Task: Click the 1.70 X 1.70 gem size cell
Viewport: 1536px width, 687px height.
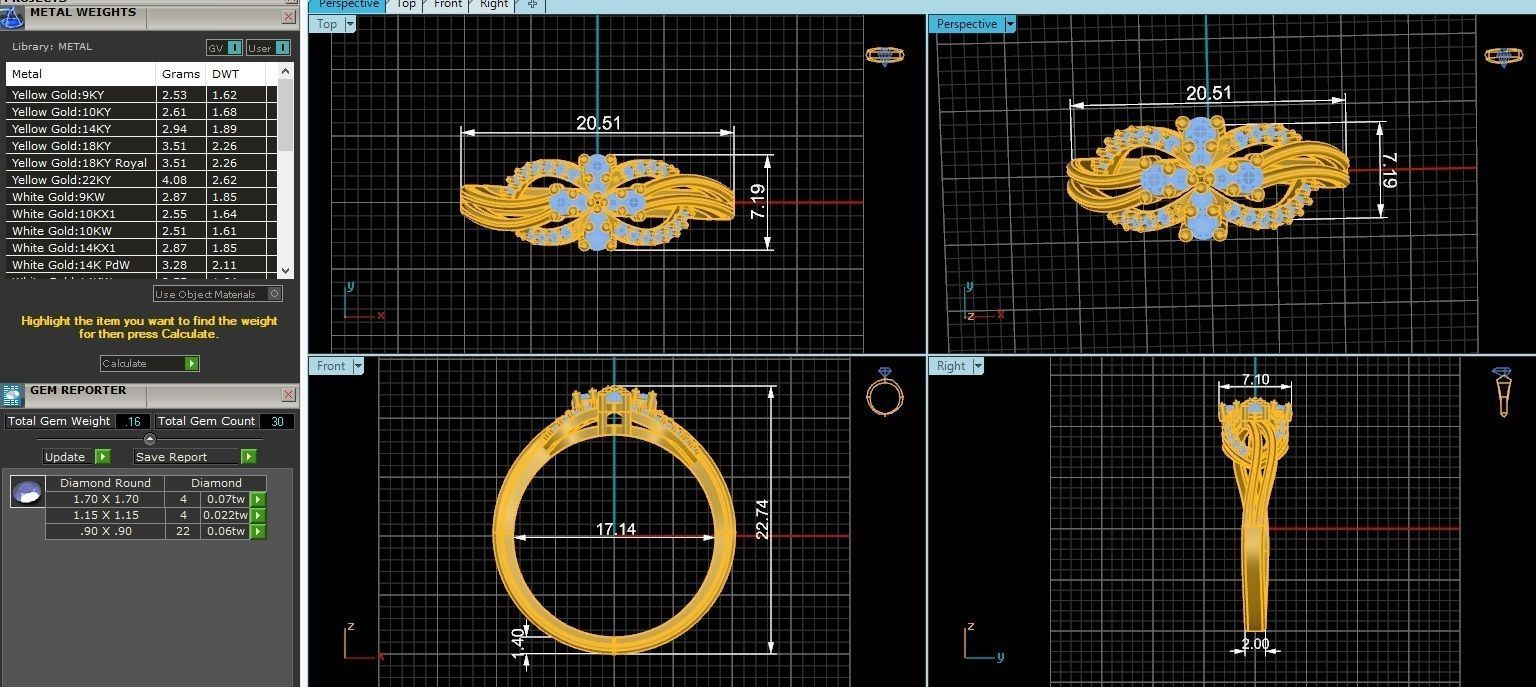Action: 105,499
